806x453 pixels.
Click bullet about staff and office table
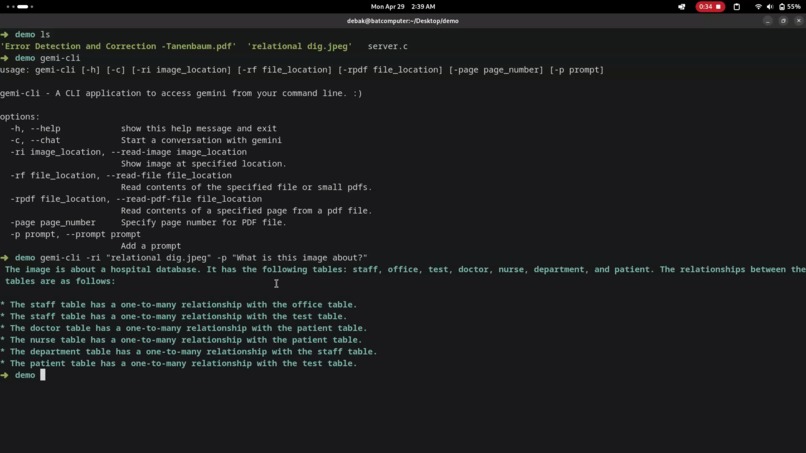(x=178, y=305)
